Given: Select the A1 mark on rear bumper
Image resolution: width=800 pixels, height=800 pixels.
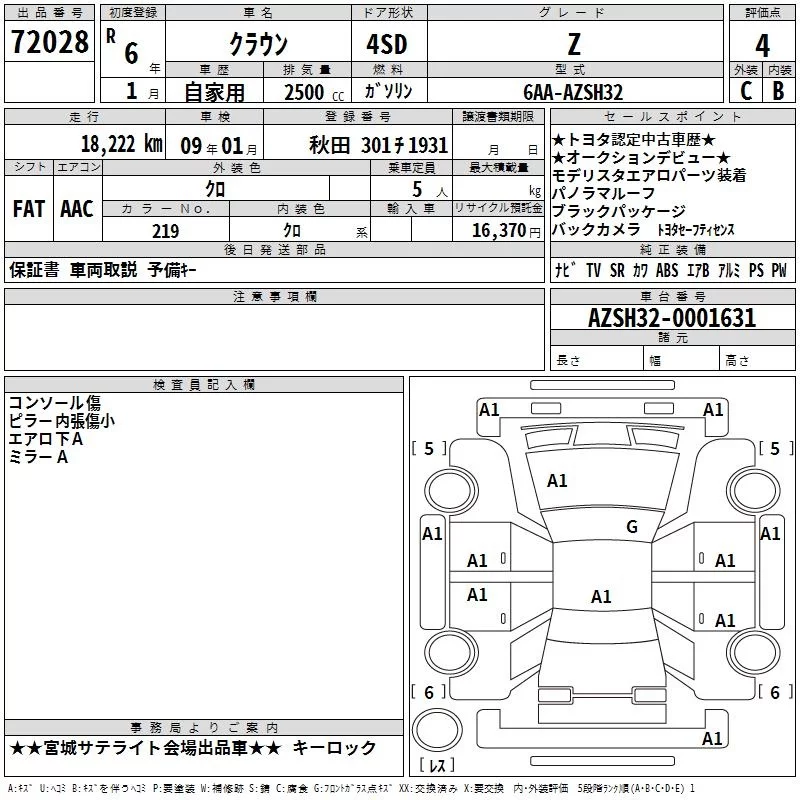Looking at the screenshot, I should click(712, 739).
